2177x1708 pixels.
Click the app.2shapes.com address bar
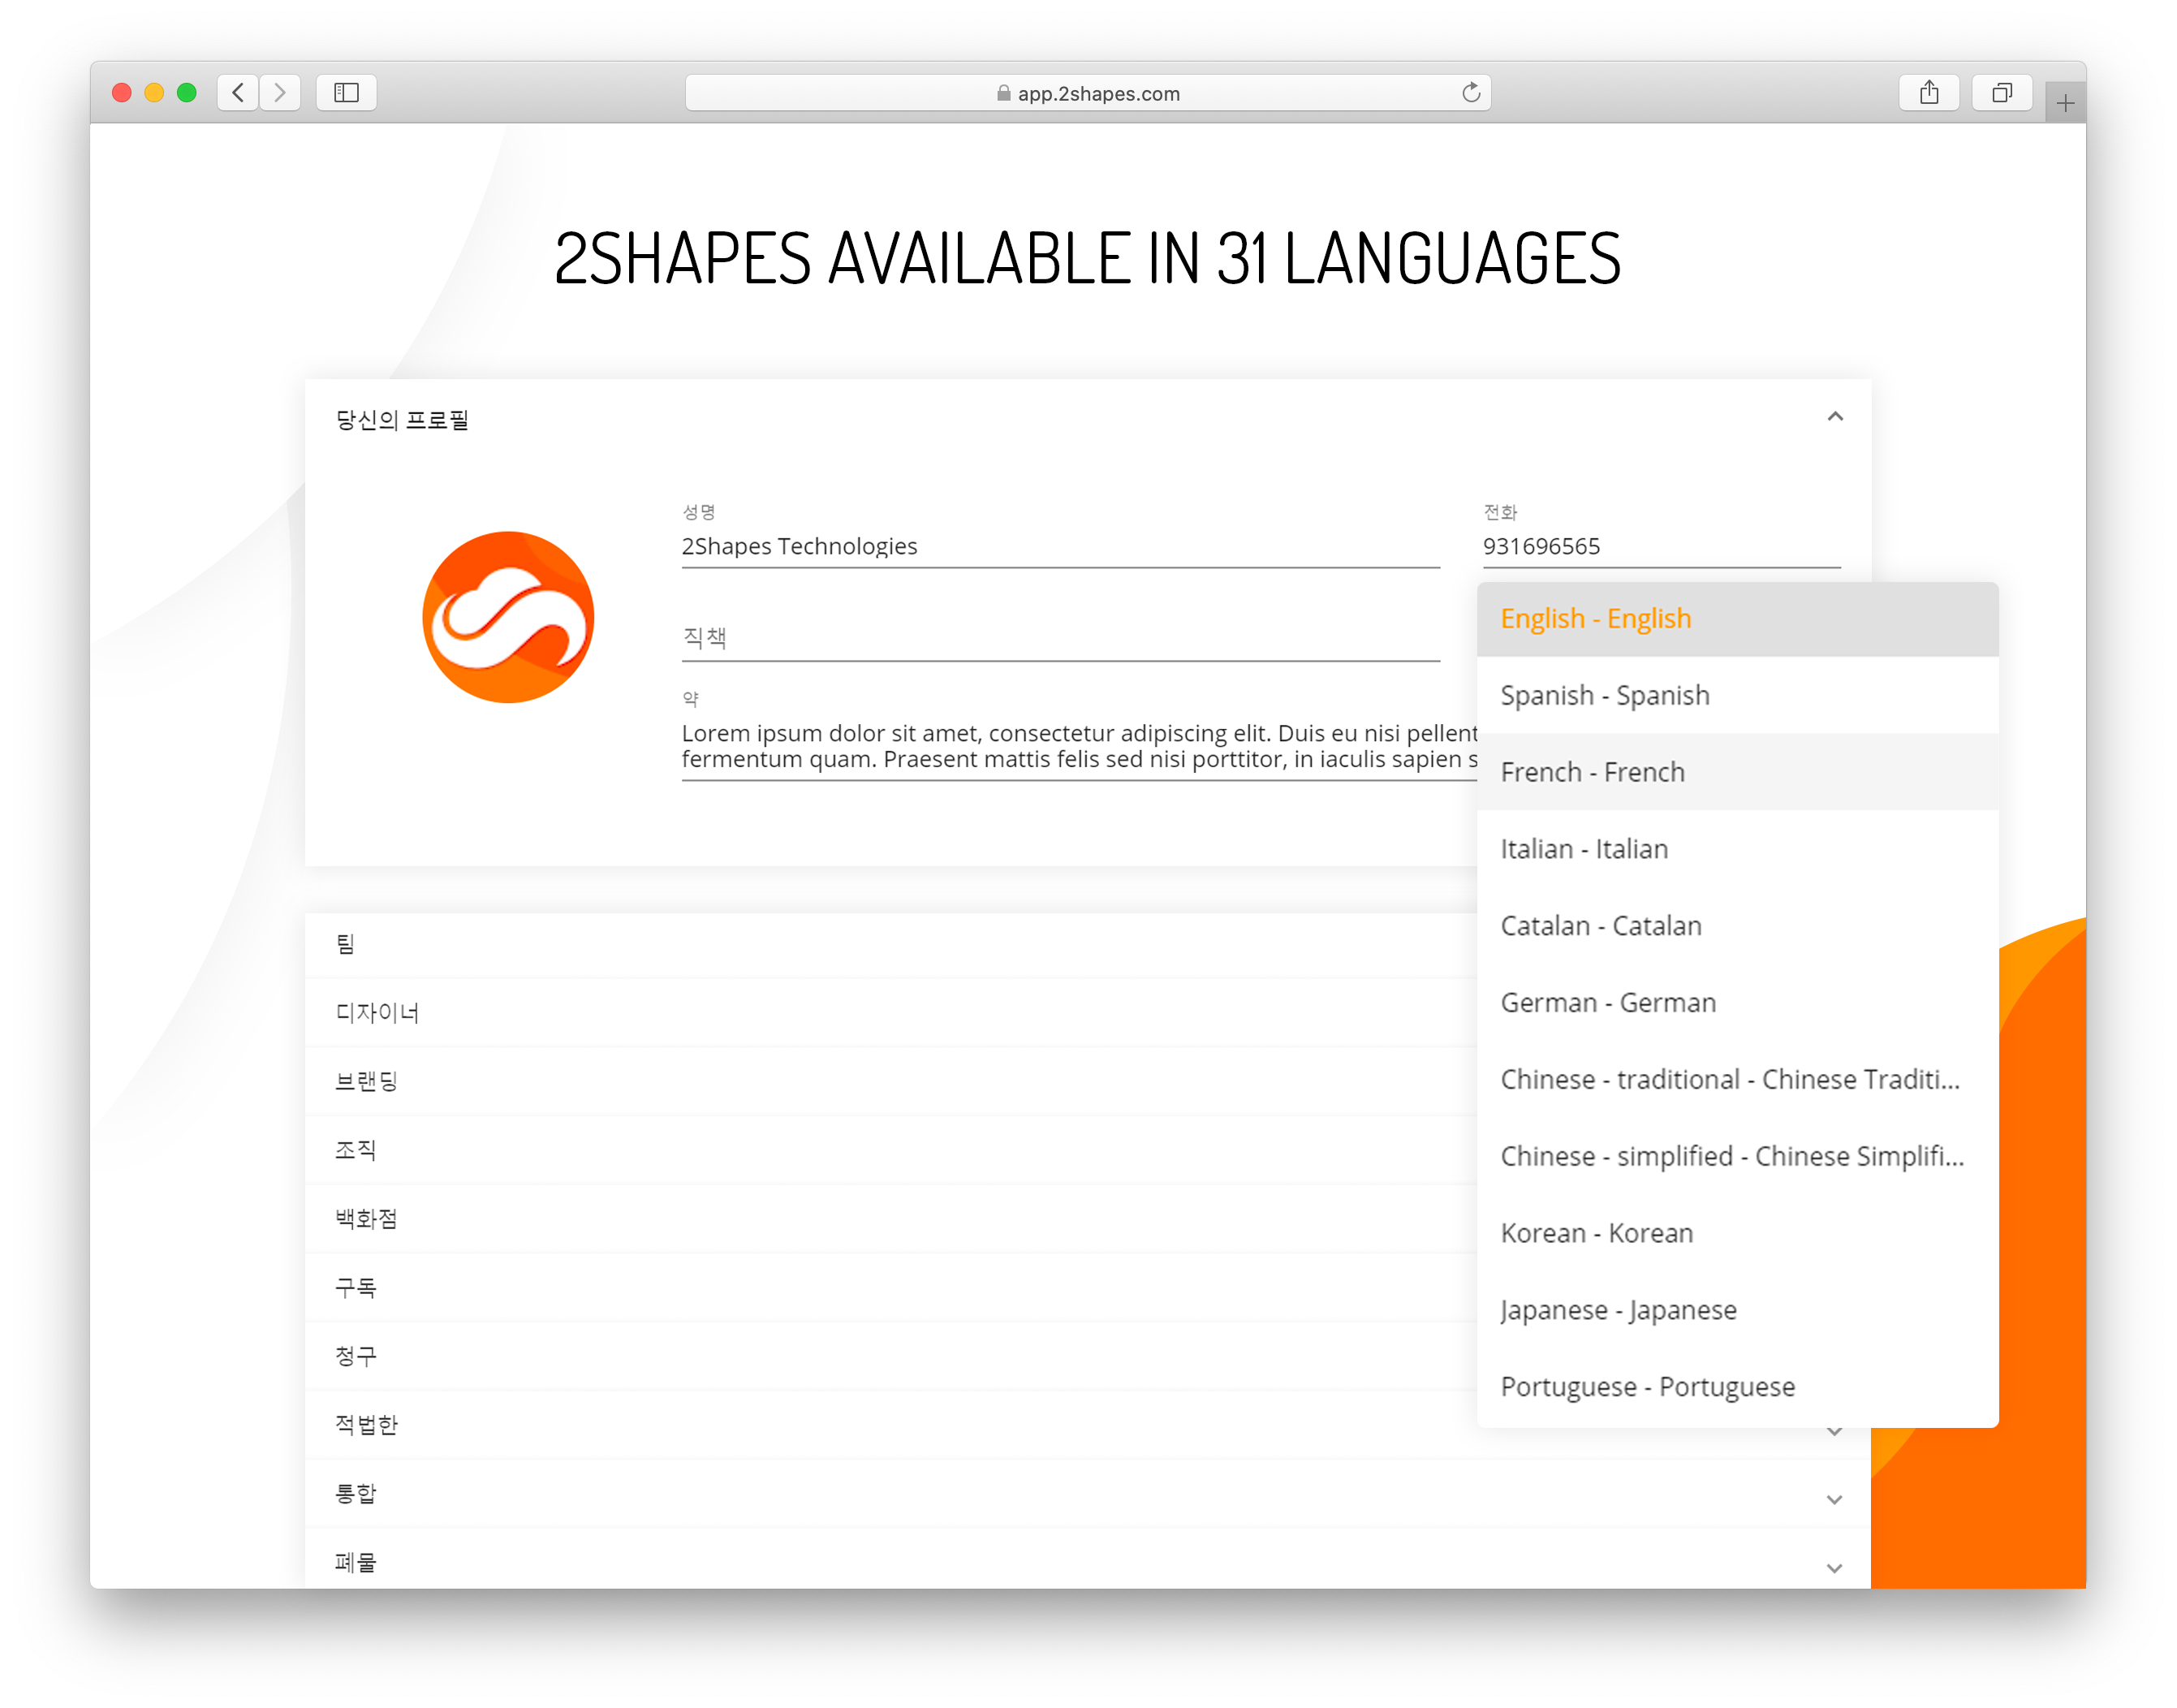pyautogui.click(x=1088, y=93)
